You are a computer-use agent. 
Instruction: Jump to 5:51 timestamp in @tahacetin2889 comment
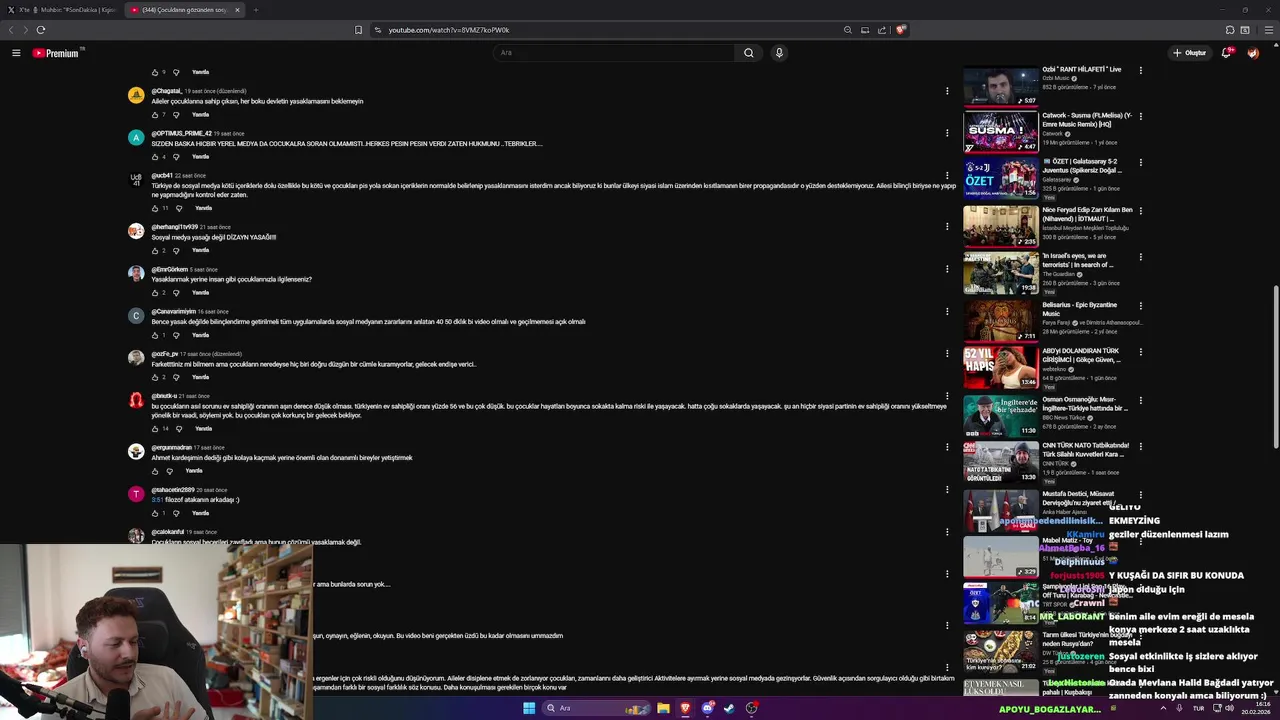(x=157, y=500)
